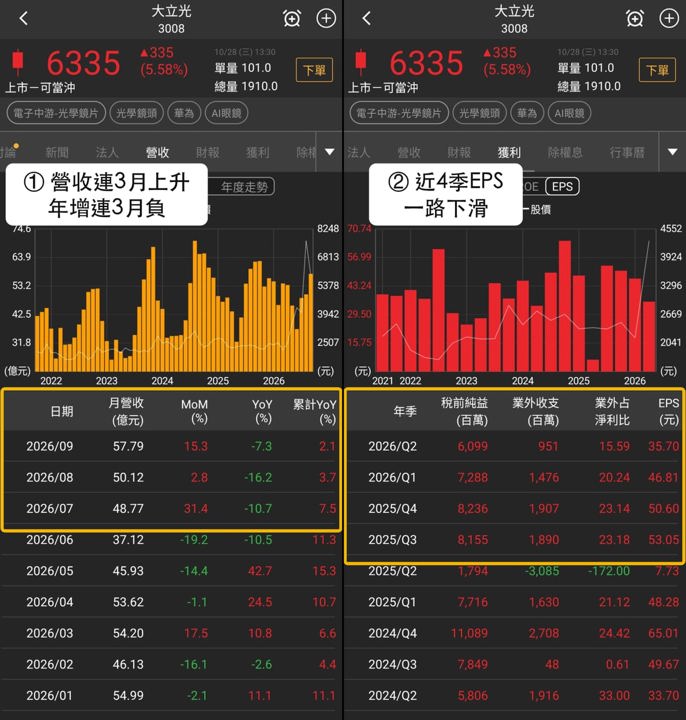Tap the 2025/Q1 earnings row label
The width and height of the screenshot is (686, 720).
(x=393, y=602)
